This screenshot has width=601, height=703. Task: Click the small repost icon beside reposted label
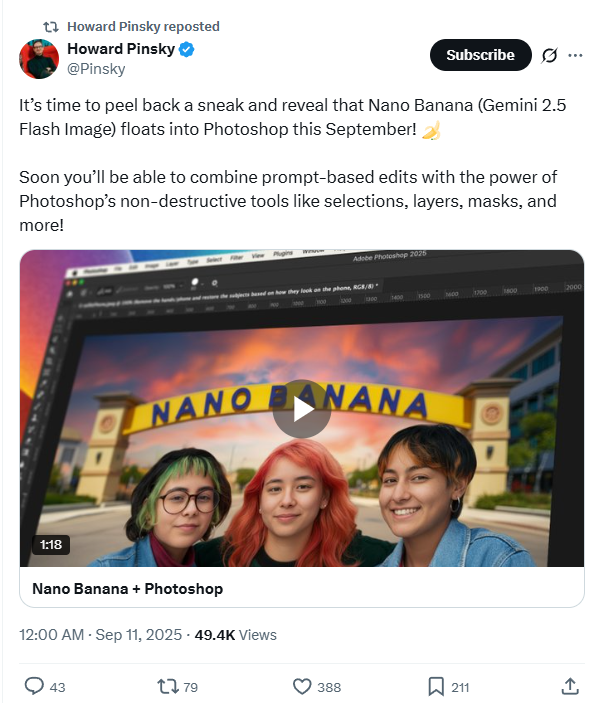(51, 27)
